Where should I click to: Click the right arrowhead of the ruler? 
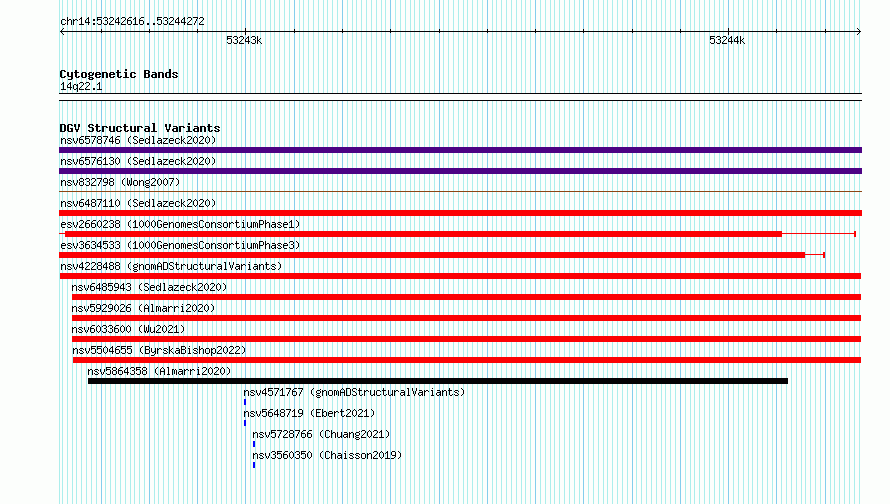859,32
